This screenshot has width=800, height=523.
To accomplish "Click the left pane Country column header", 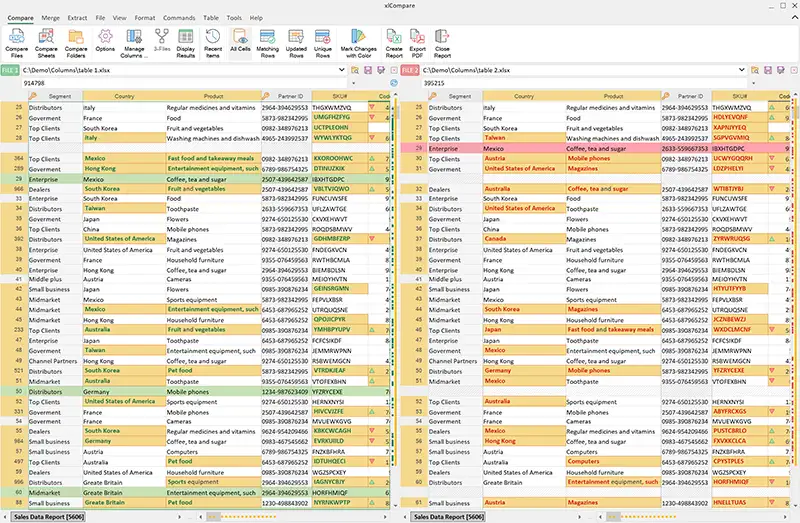I will [124, 96].
